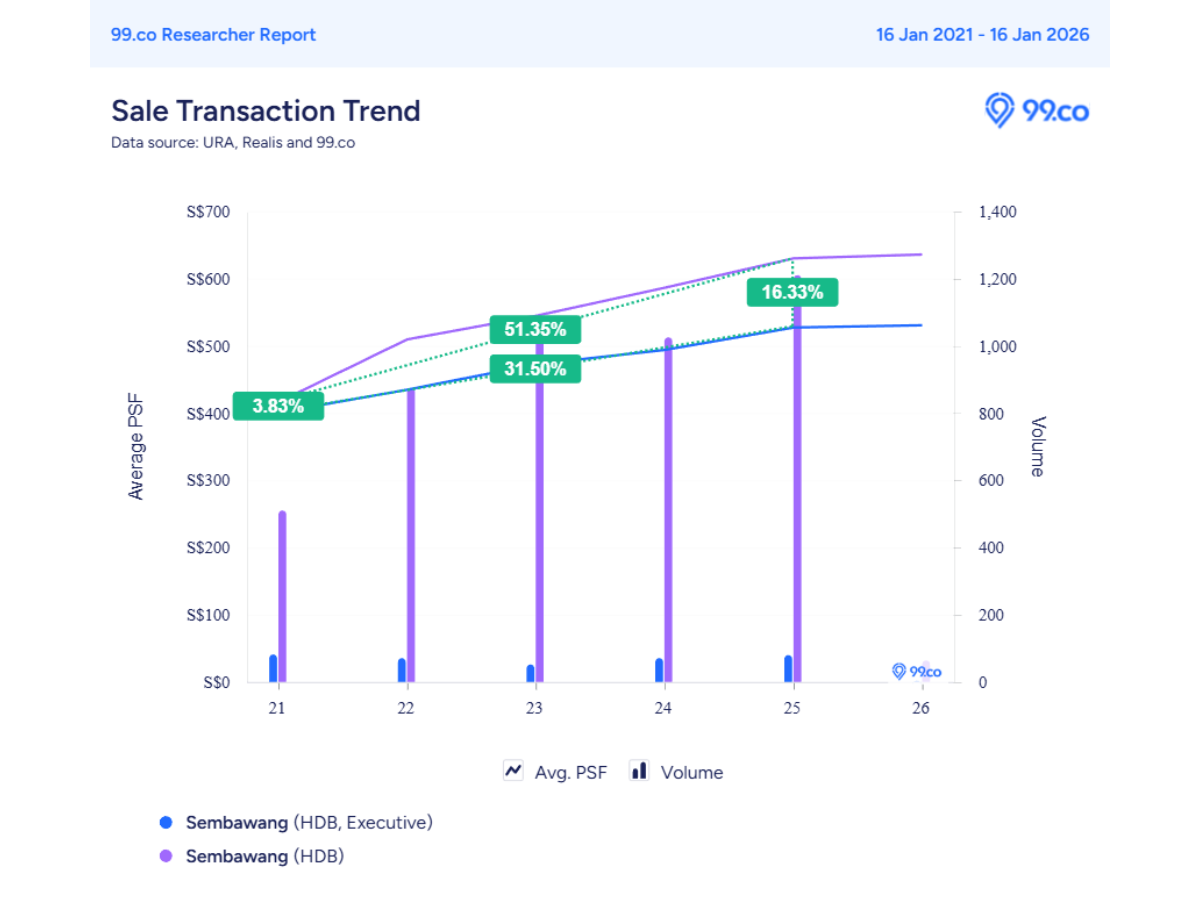Image resolution: width=1200 pixels, height=900 pixels.
Task: Toggle the Volume legend label
Action: tap(691, 772)
